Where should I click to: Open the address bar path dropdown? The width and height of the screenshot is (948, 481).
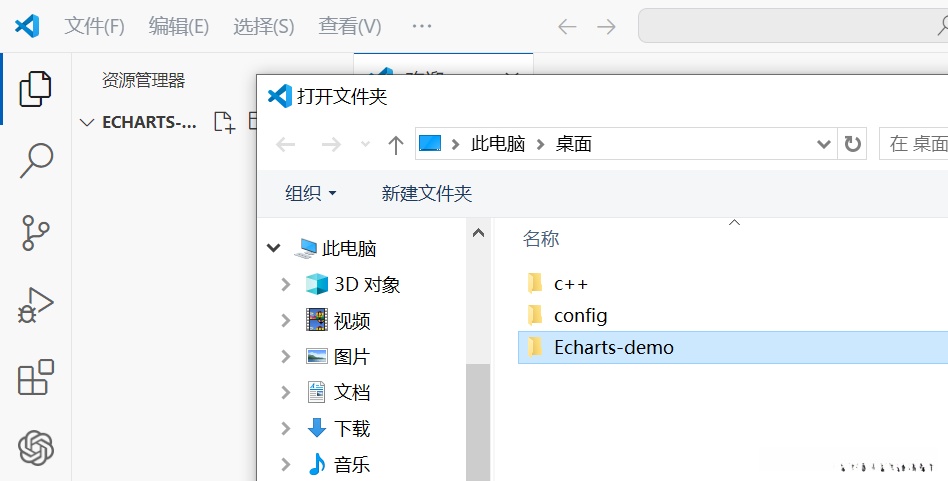point(824,144)
